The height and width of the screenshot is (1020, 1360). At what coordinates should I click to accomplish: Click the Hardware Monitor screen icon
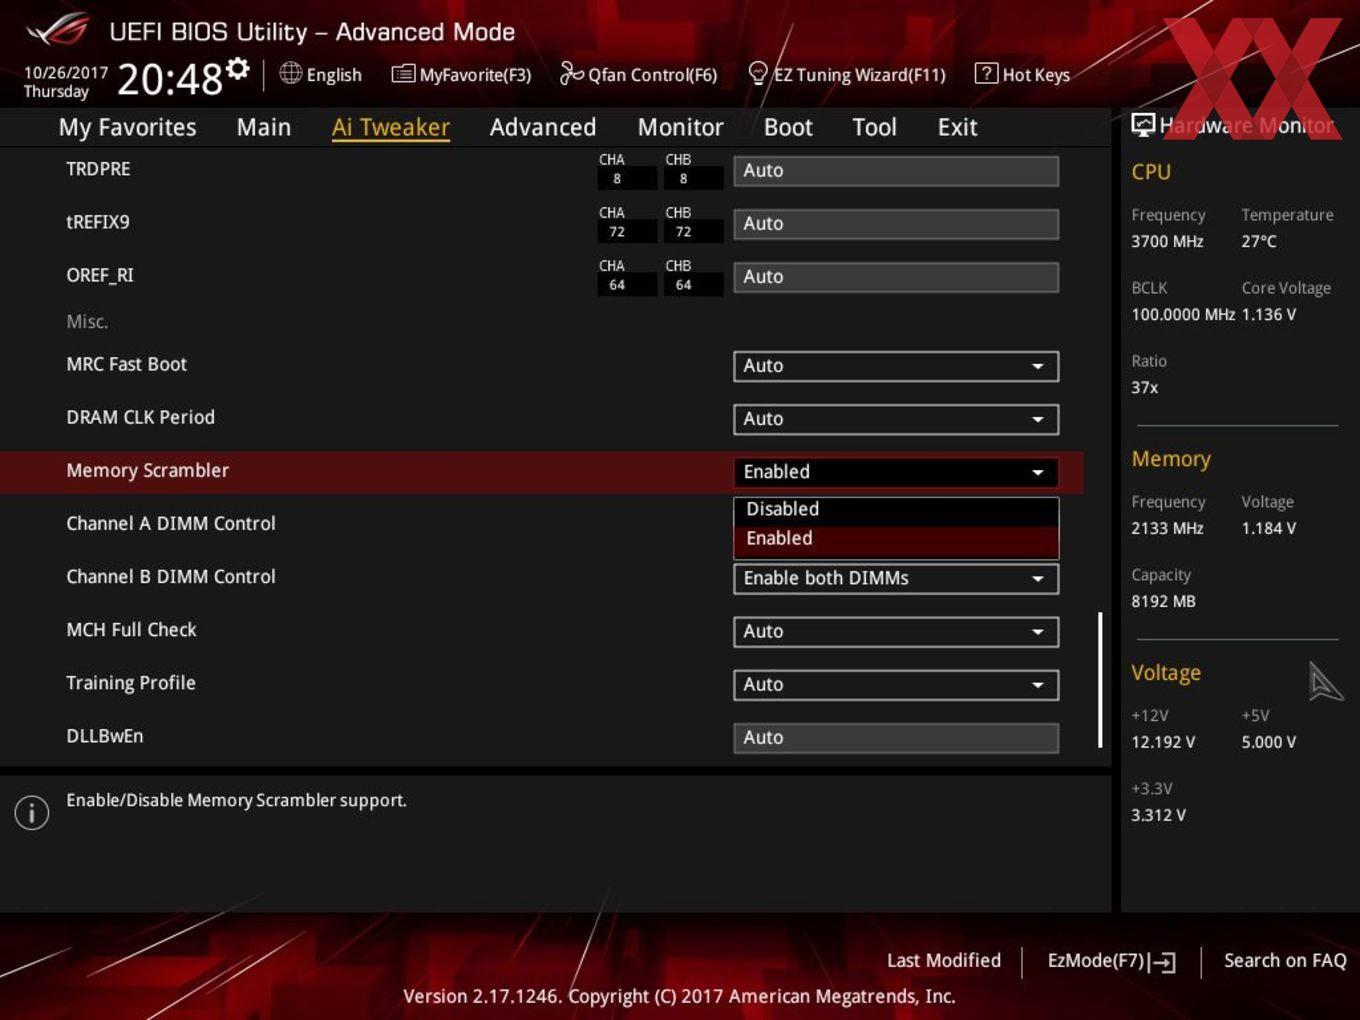pyautogui.click(x=1142, y=125)
